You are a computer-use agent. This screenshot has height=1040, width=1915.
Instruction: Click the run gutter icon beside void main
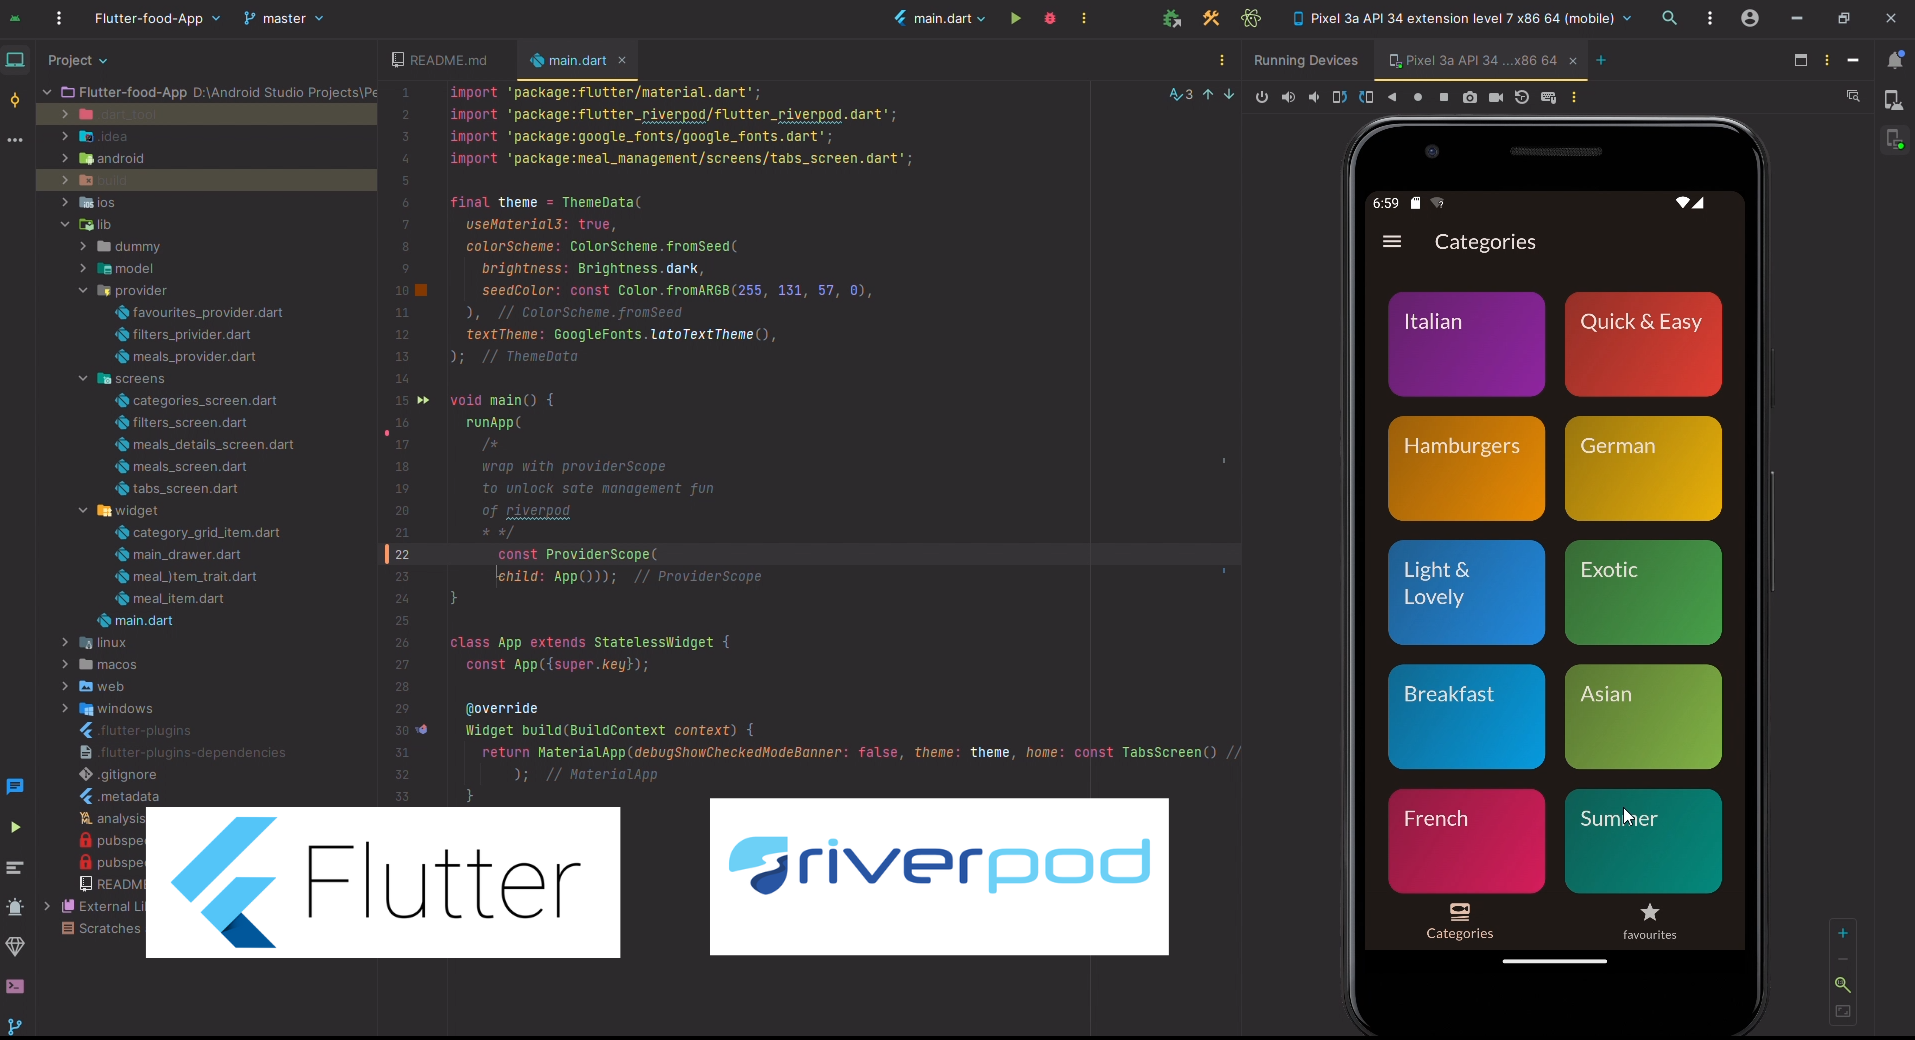coord(423,400)
